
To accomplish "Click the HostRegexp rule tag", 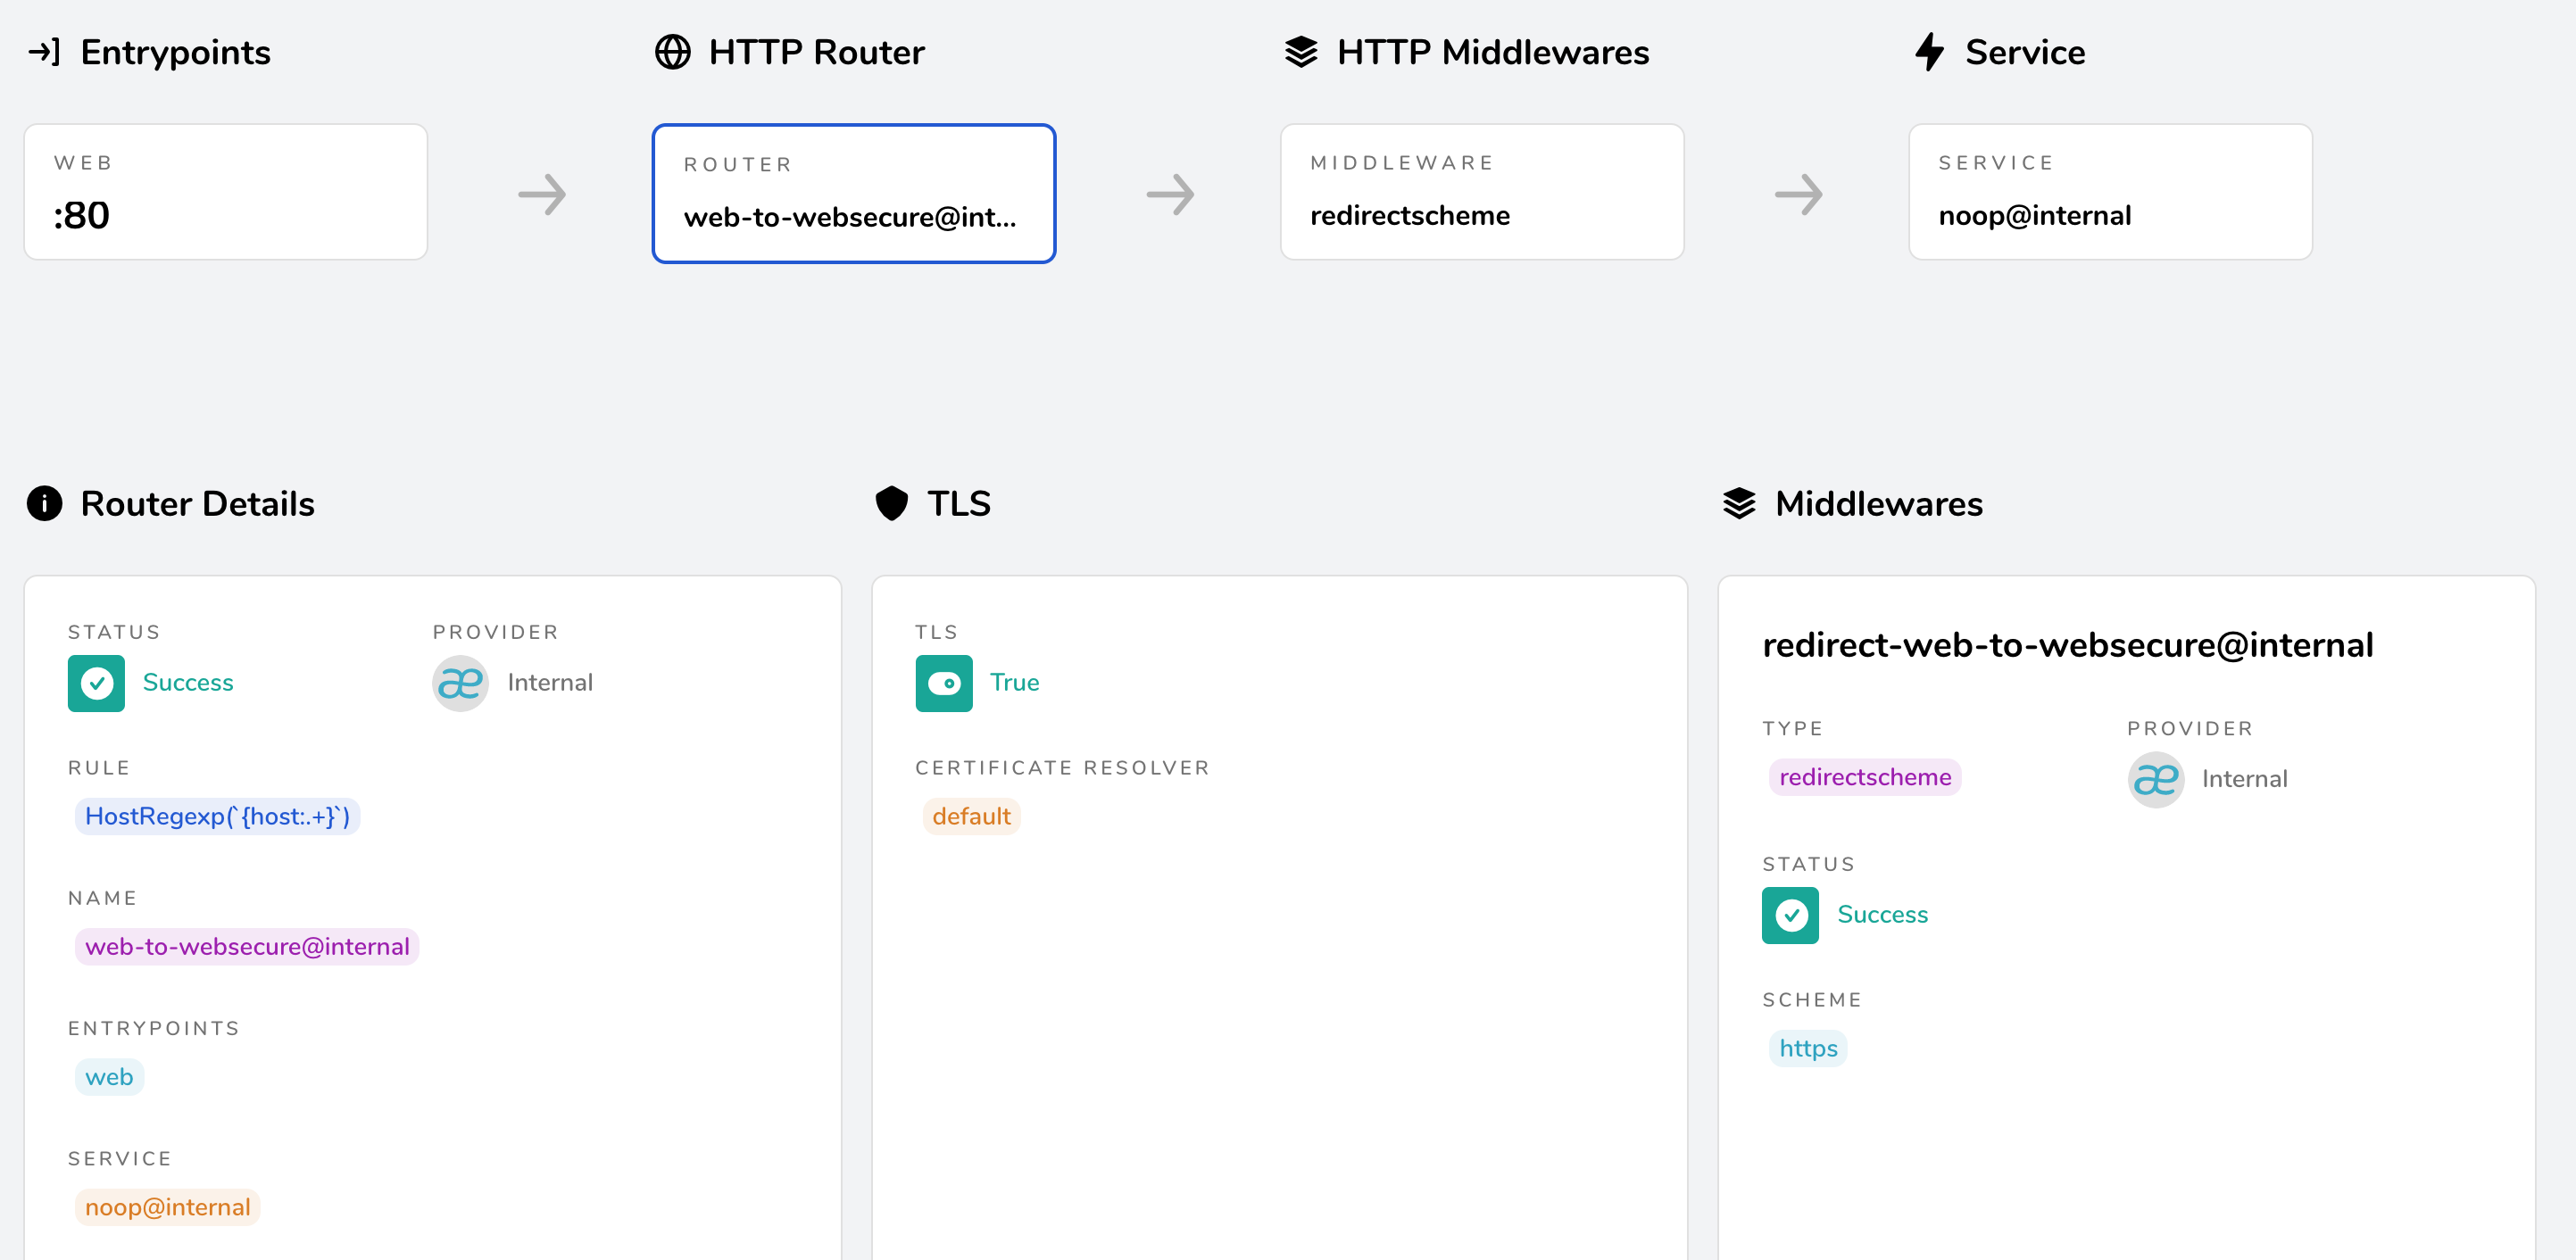I will (x=217, y=816).
